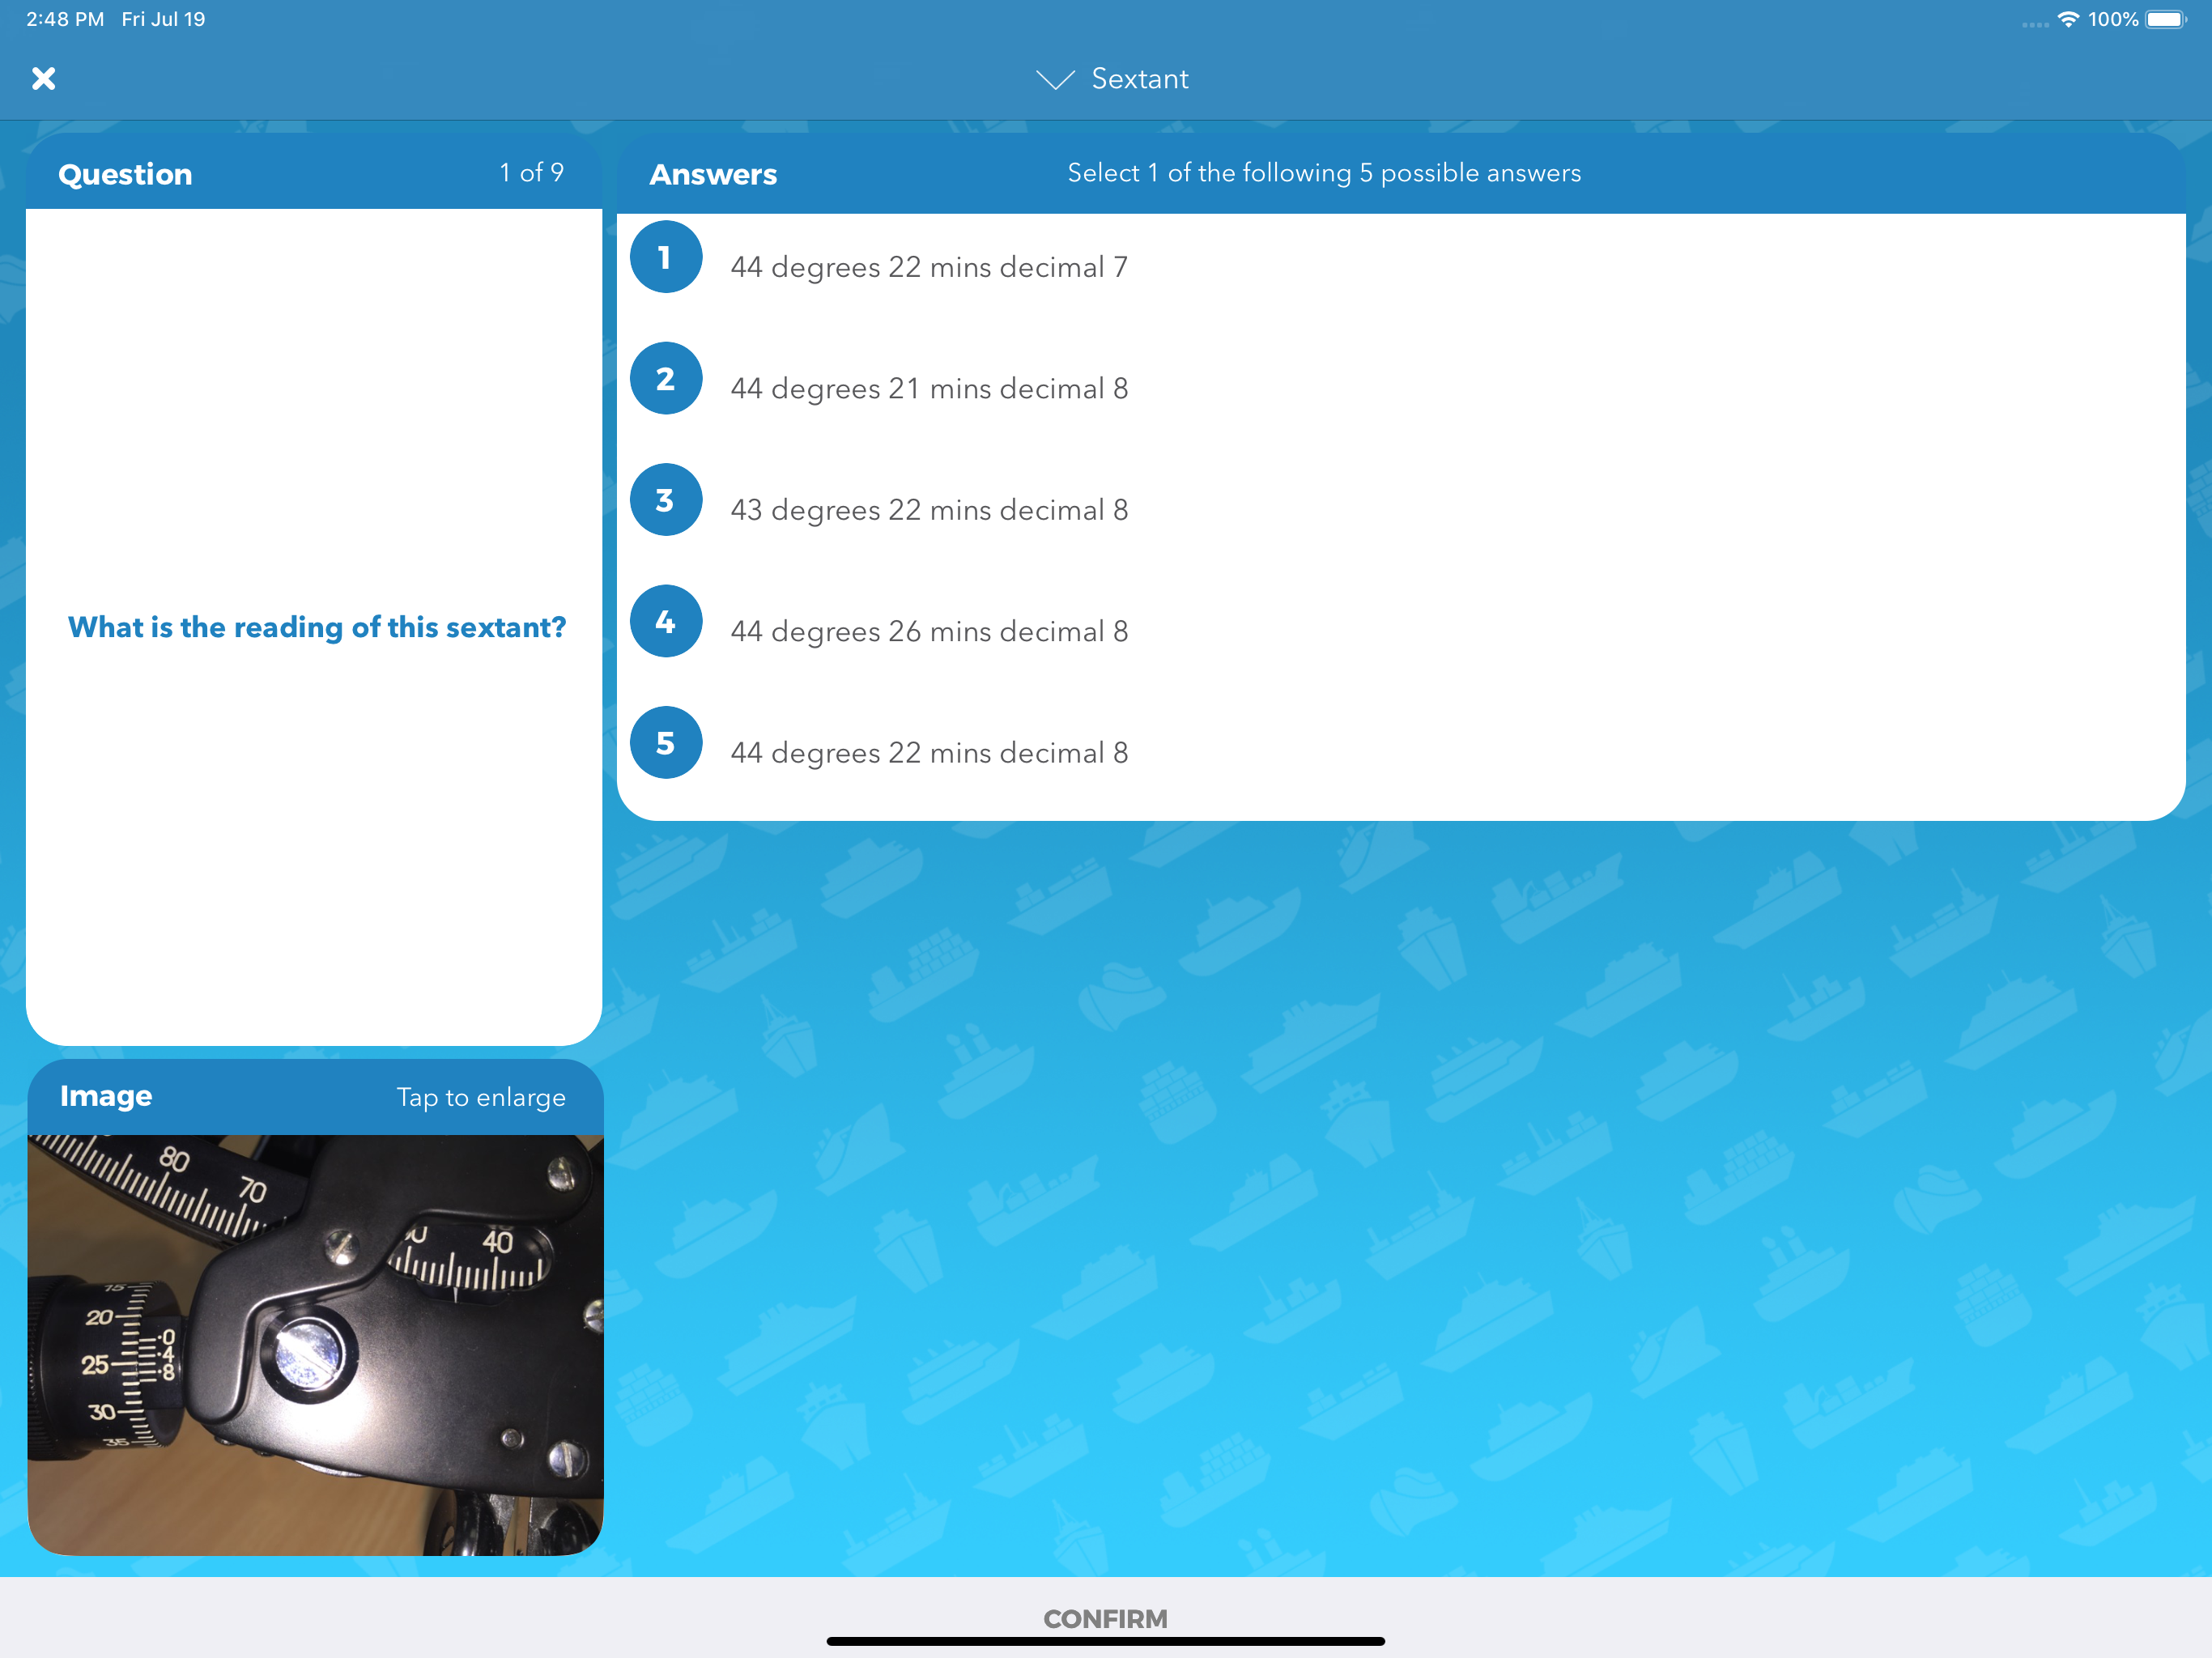Click the question text about sextant reading
Screen dimensions: 2212x1658
pos(317,627)
